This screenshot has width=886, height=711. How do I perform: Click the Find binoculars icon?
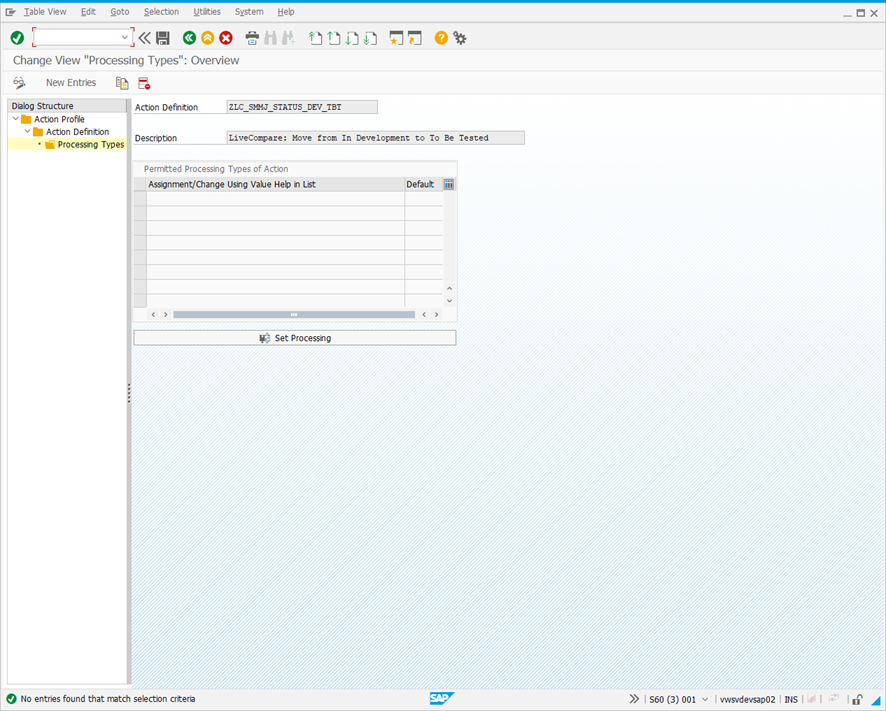tap(271, 38)
